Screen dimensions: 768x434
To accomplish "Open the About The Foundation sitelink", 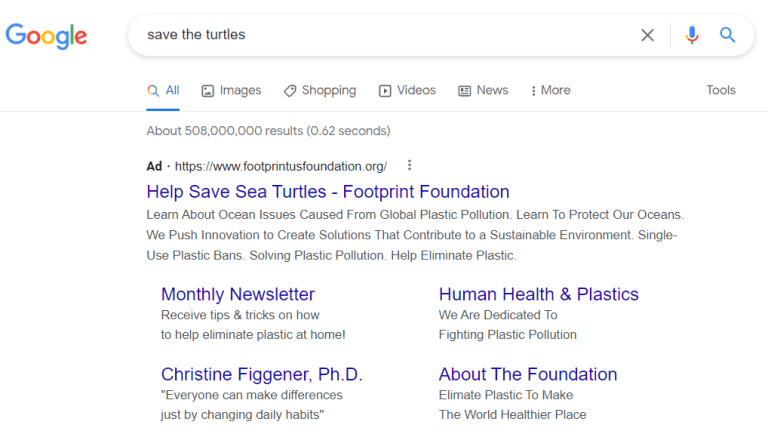I will (x=528, y=374).
